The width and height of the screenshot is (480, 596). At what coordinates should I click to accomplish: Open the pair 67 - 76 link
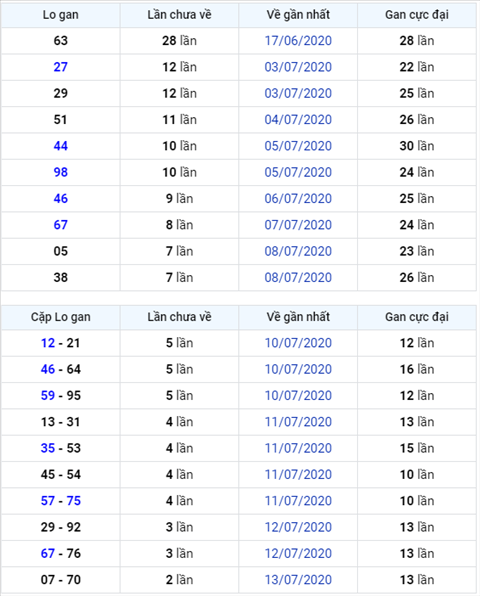pyautogui.click(x=60, y=553)
